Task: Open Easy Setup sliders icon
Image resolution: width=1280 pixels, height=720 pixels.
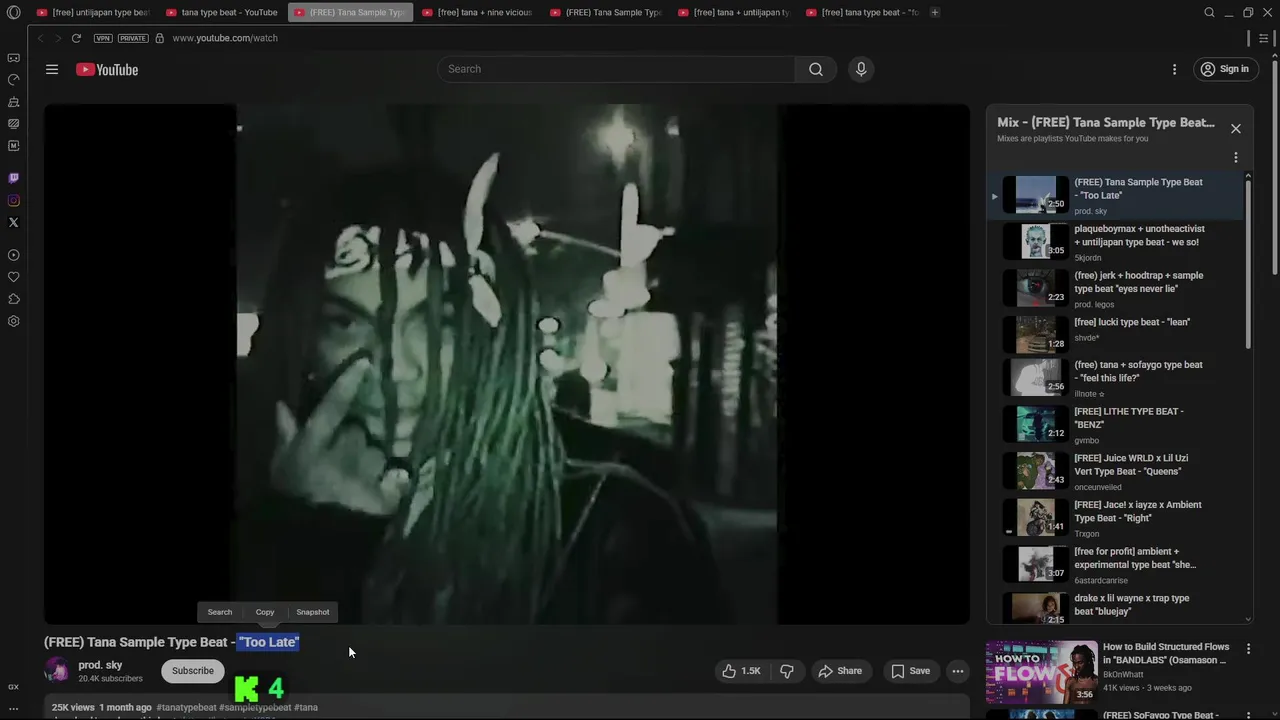Action: click(x=1264, y=38)
